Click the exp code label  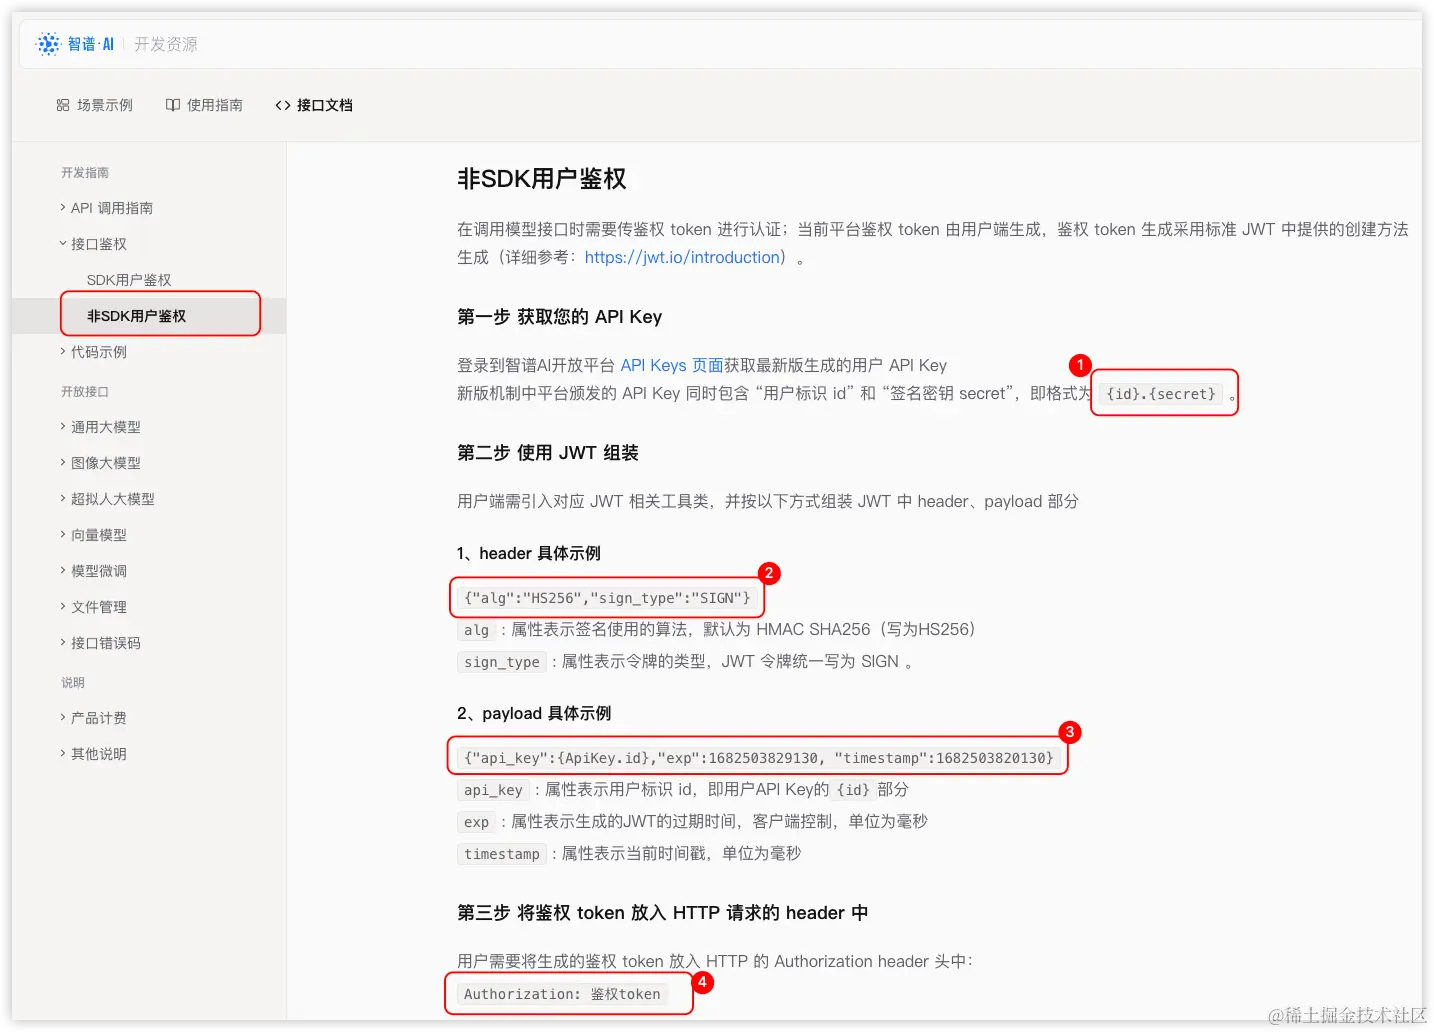point(476,822)
